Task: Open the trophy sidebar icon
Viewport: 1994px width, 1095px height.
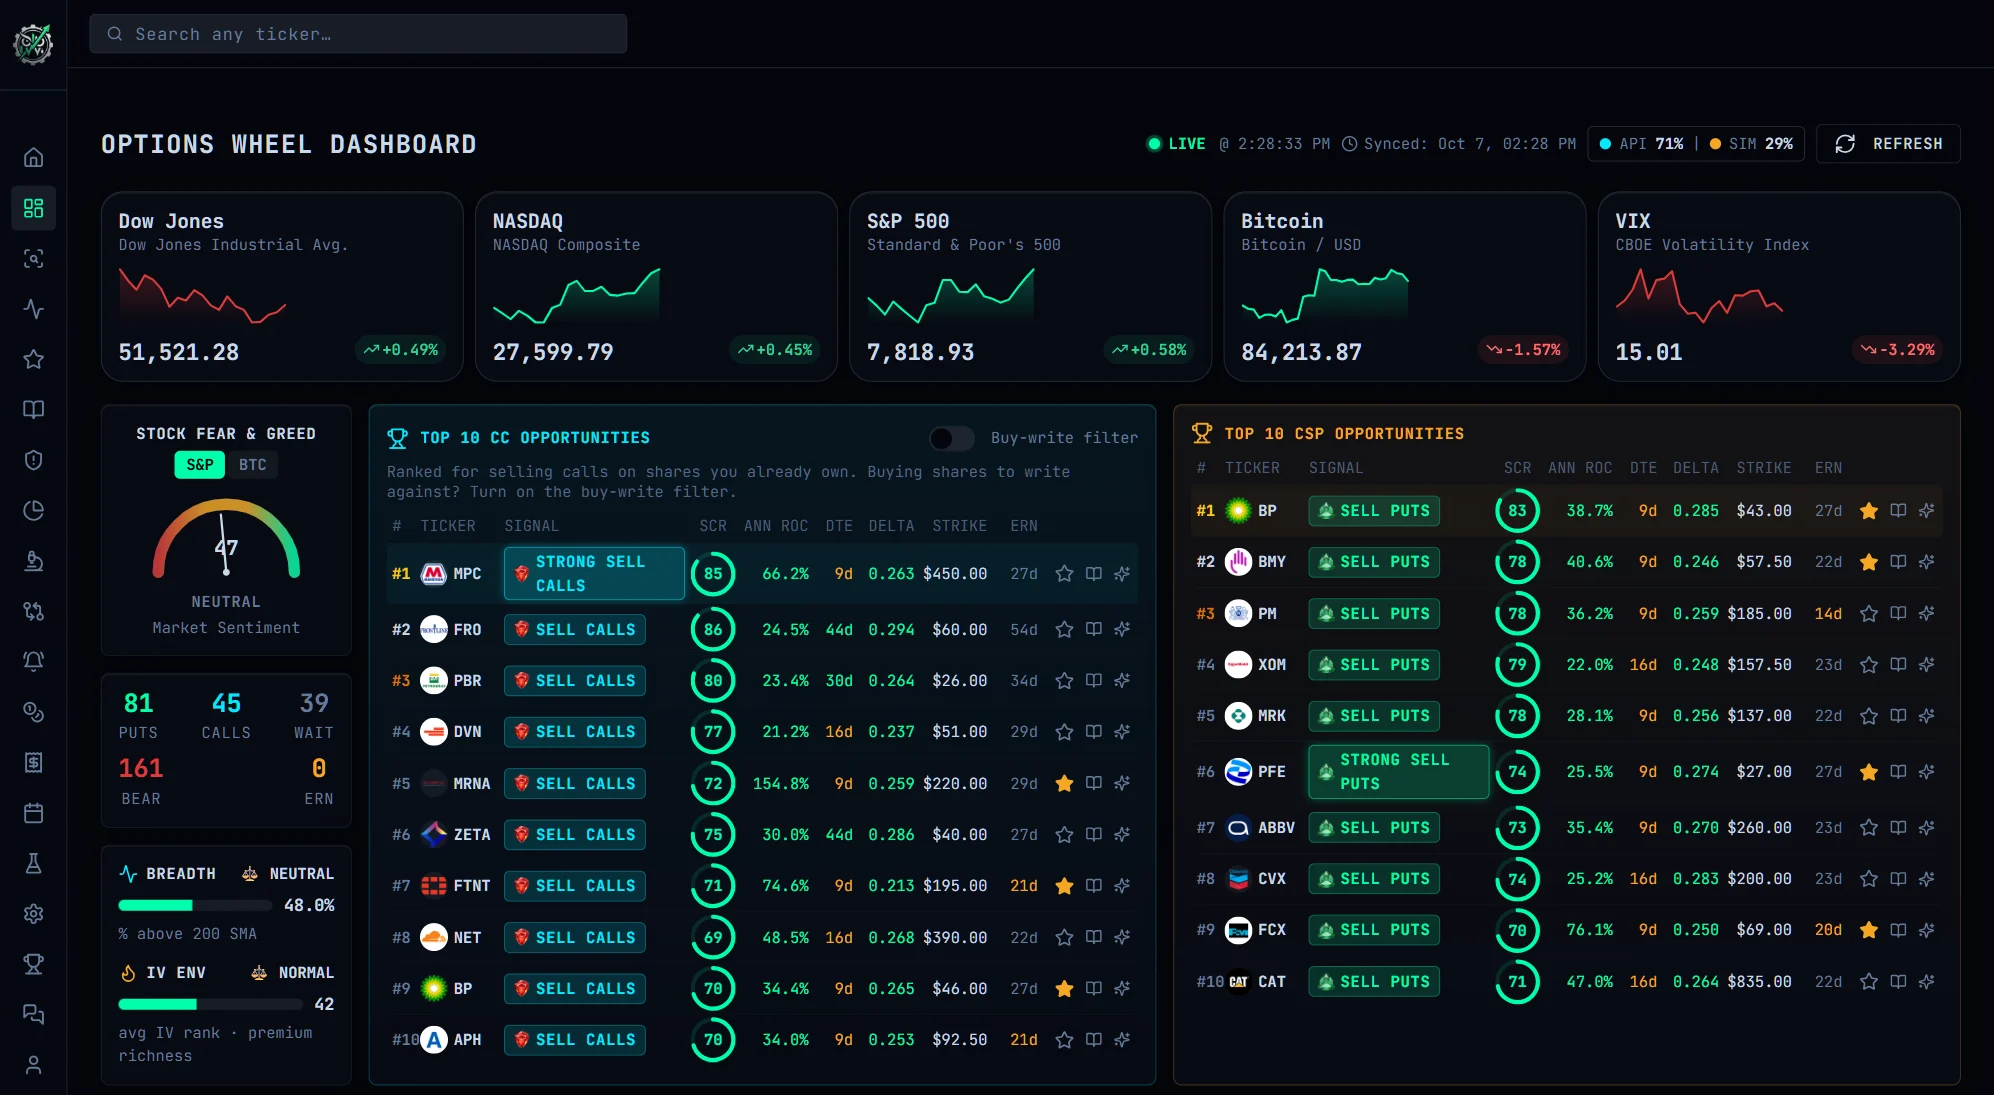Action: click(33, 964)
